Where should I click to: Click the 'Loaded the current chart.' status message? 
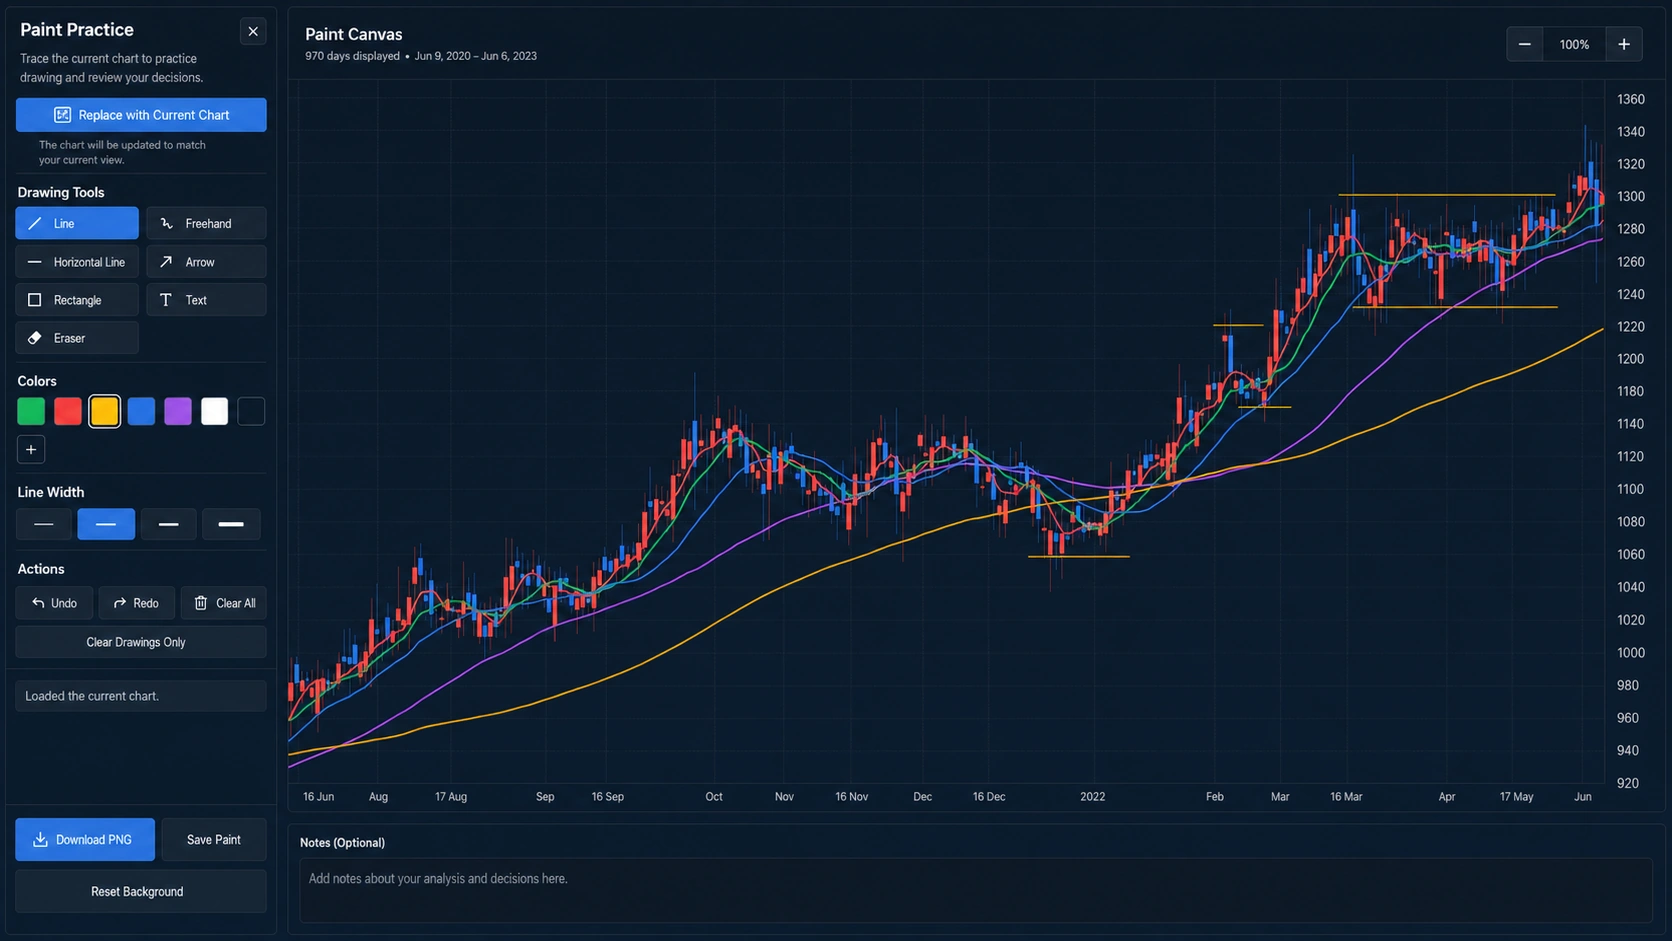pos(141,696)
